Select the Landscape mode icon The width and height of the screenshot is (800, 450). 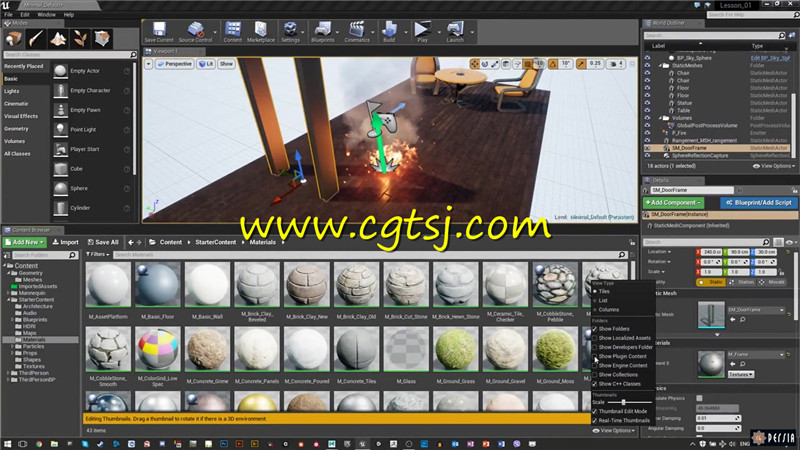tap(58, 38)
